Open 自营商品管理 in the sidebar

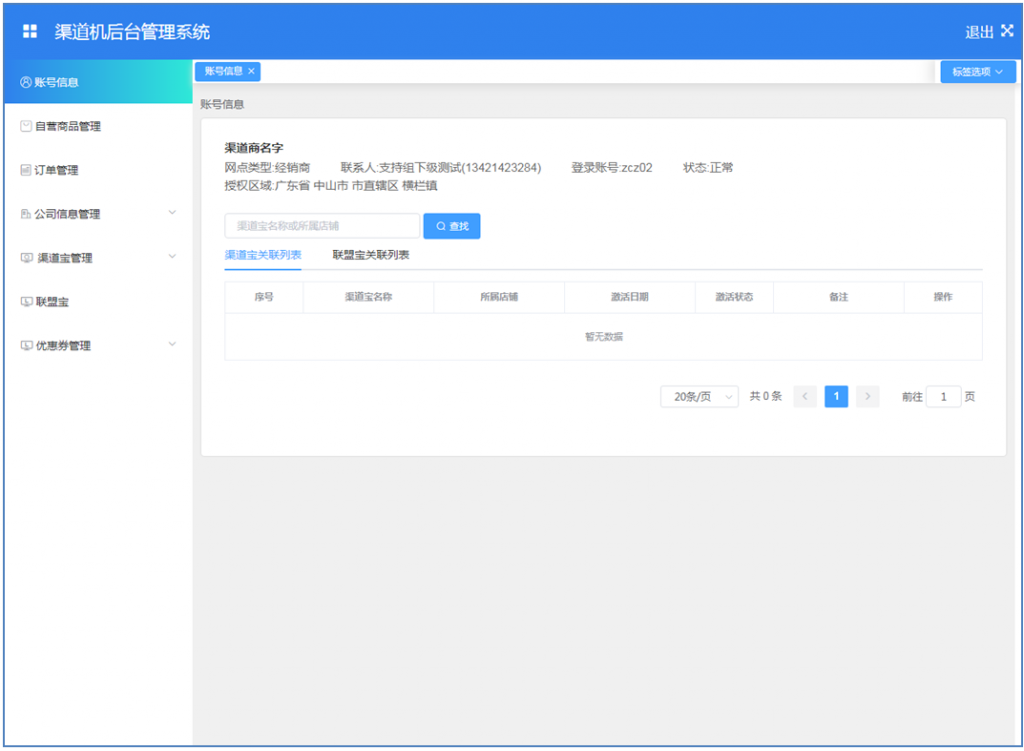pyautogui.click(x=98, y=126)
